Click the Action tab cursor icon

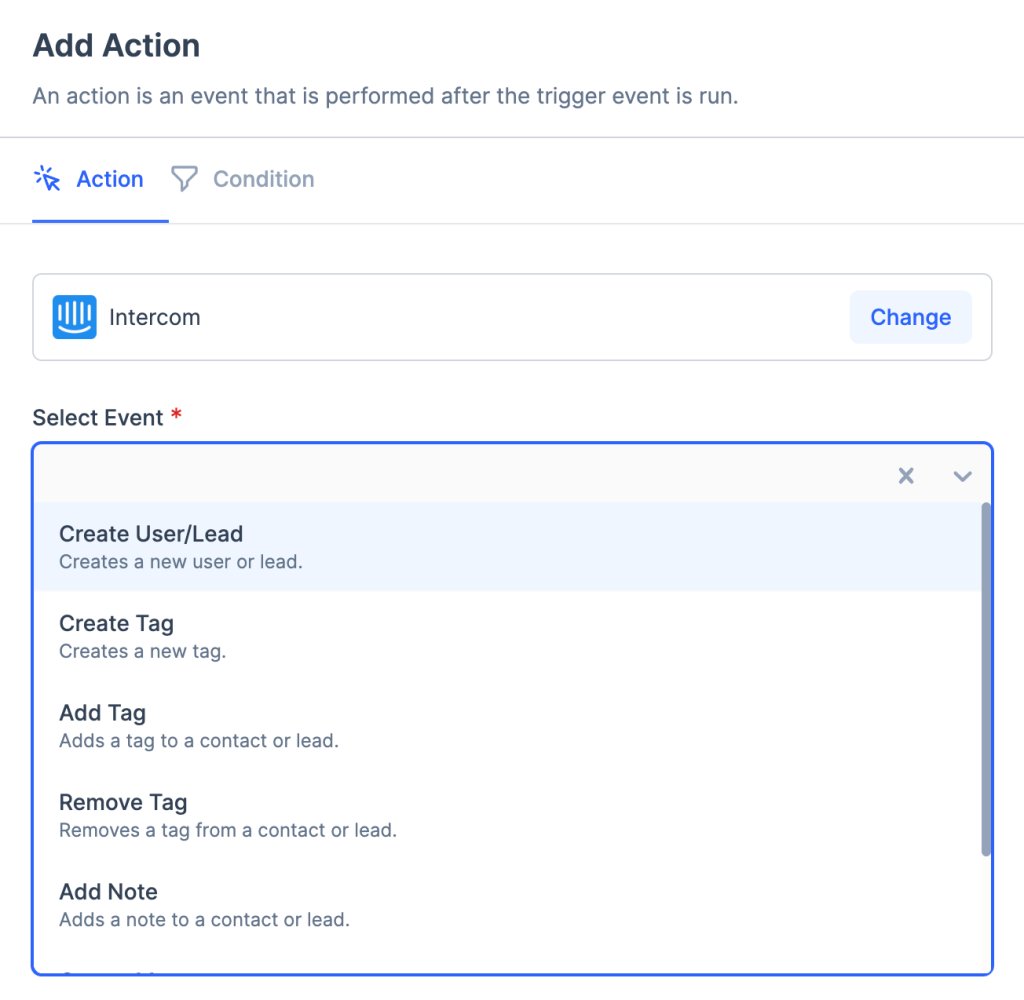[47, 179]
